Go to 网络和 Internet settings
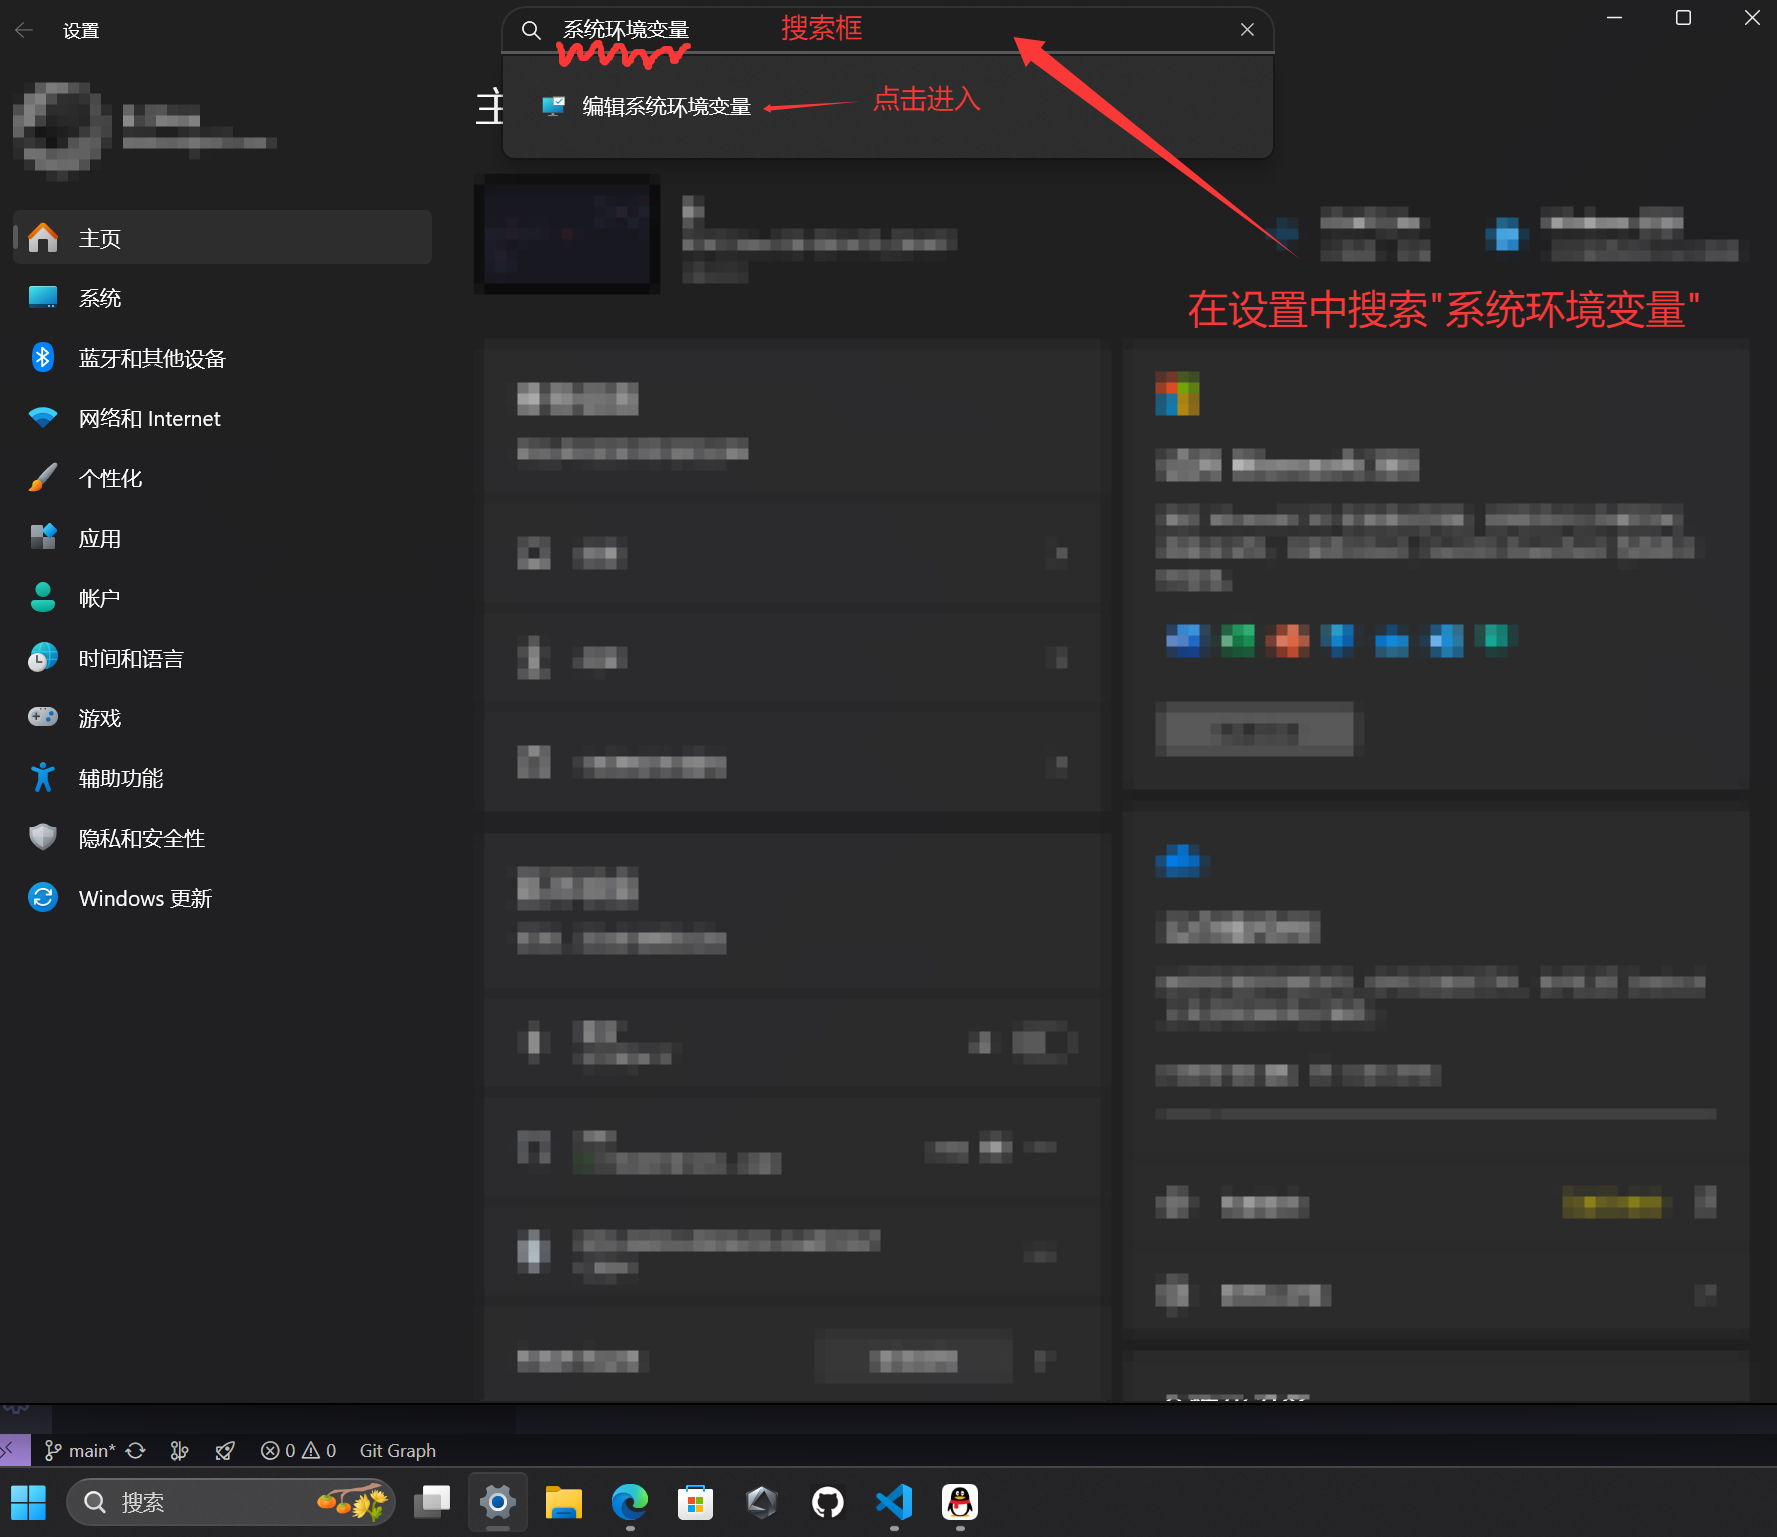 click(x=149, y=418)
